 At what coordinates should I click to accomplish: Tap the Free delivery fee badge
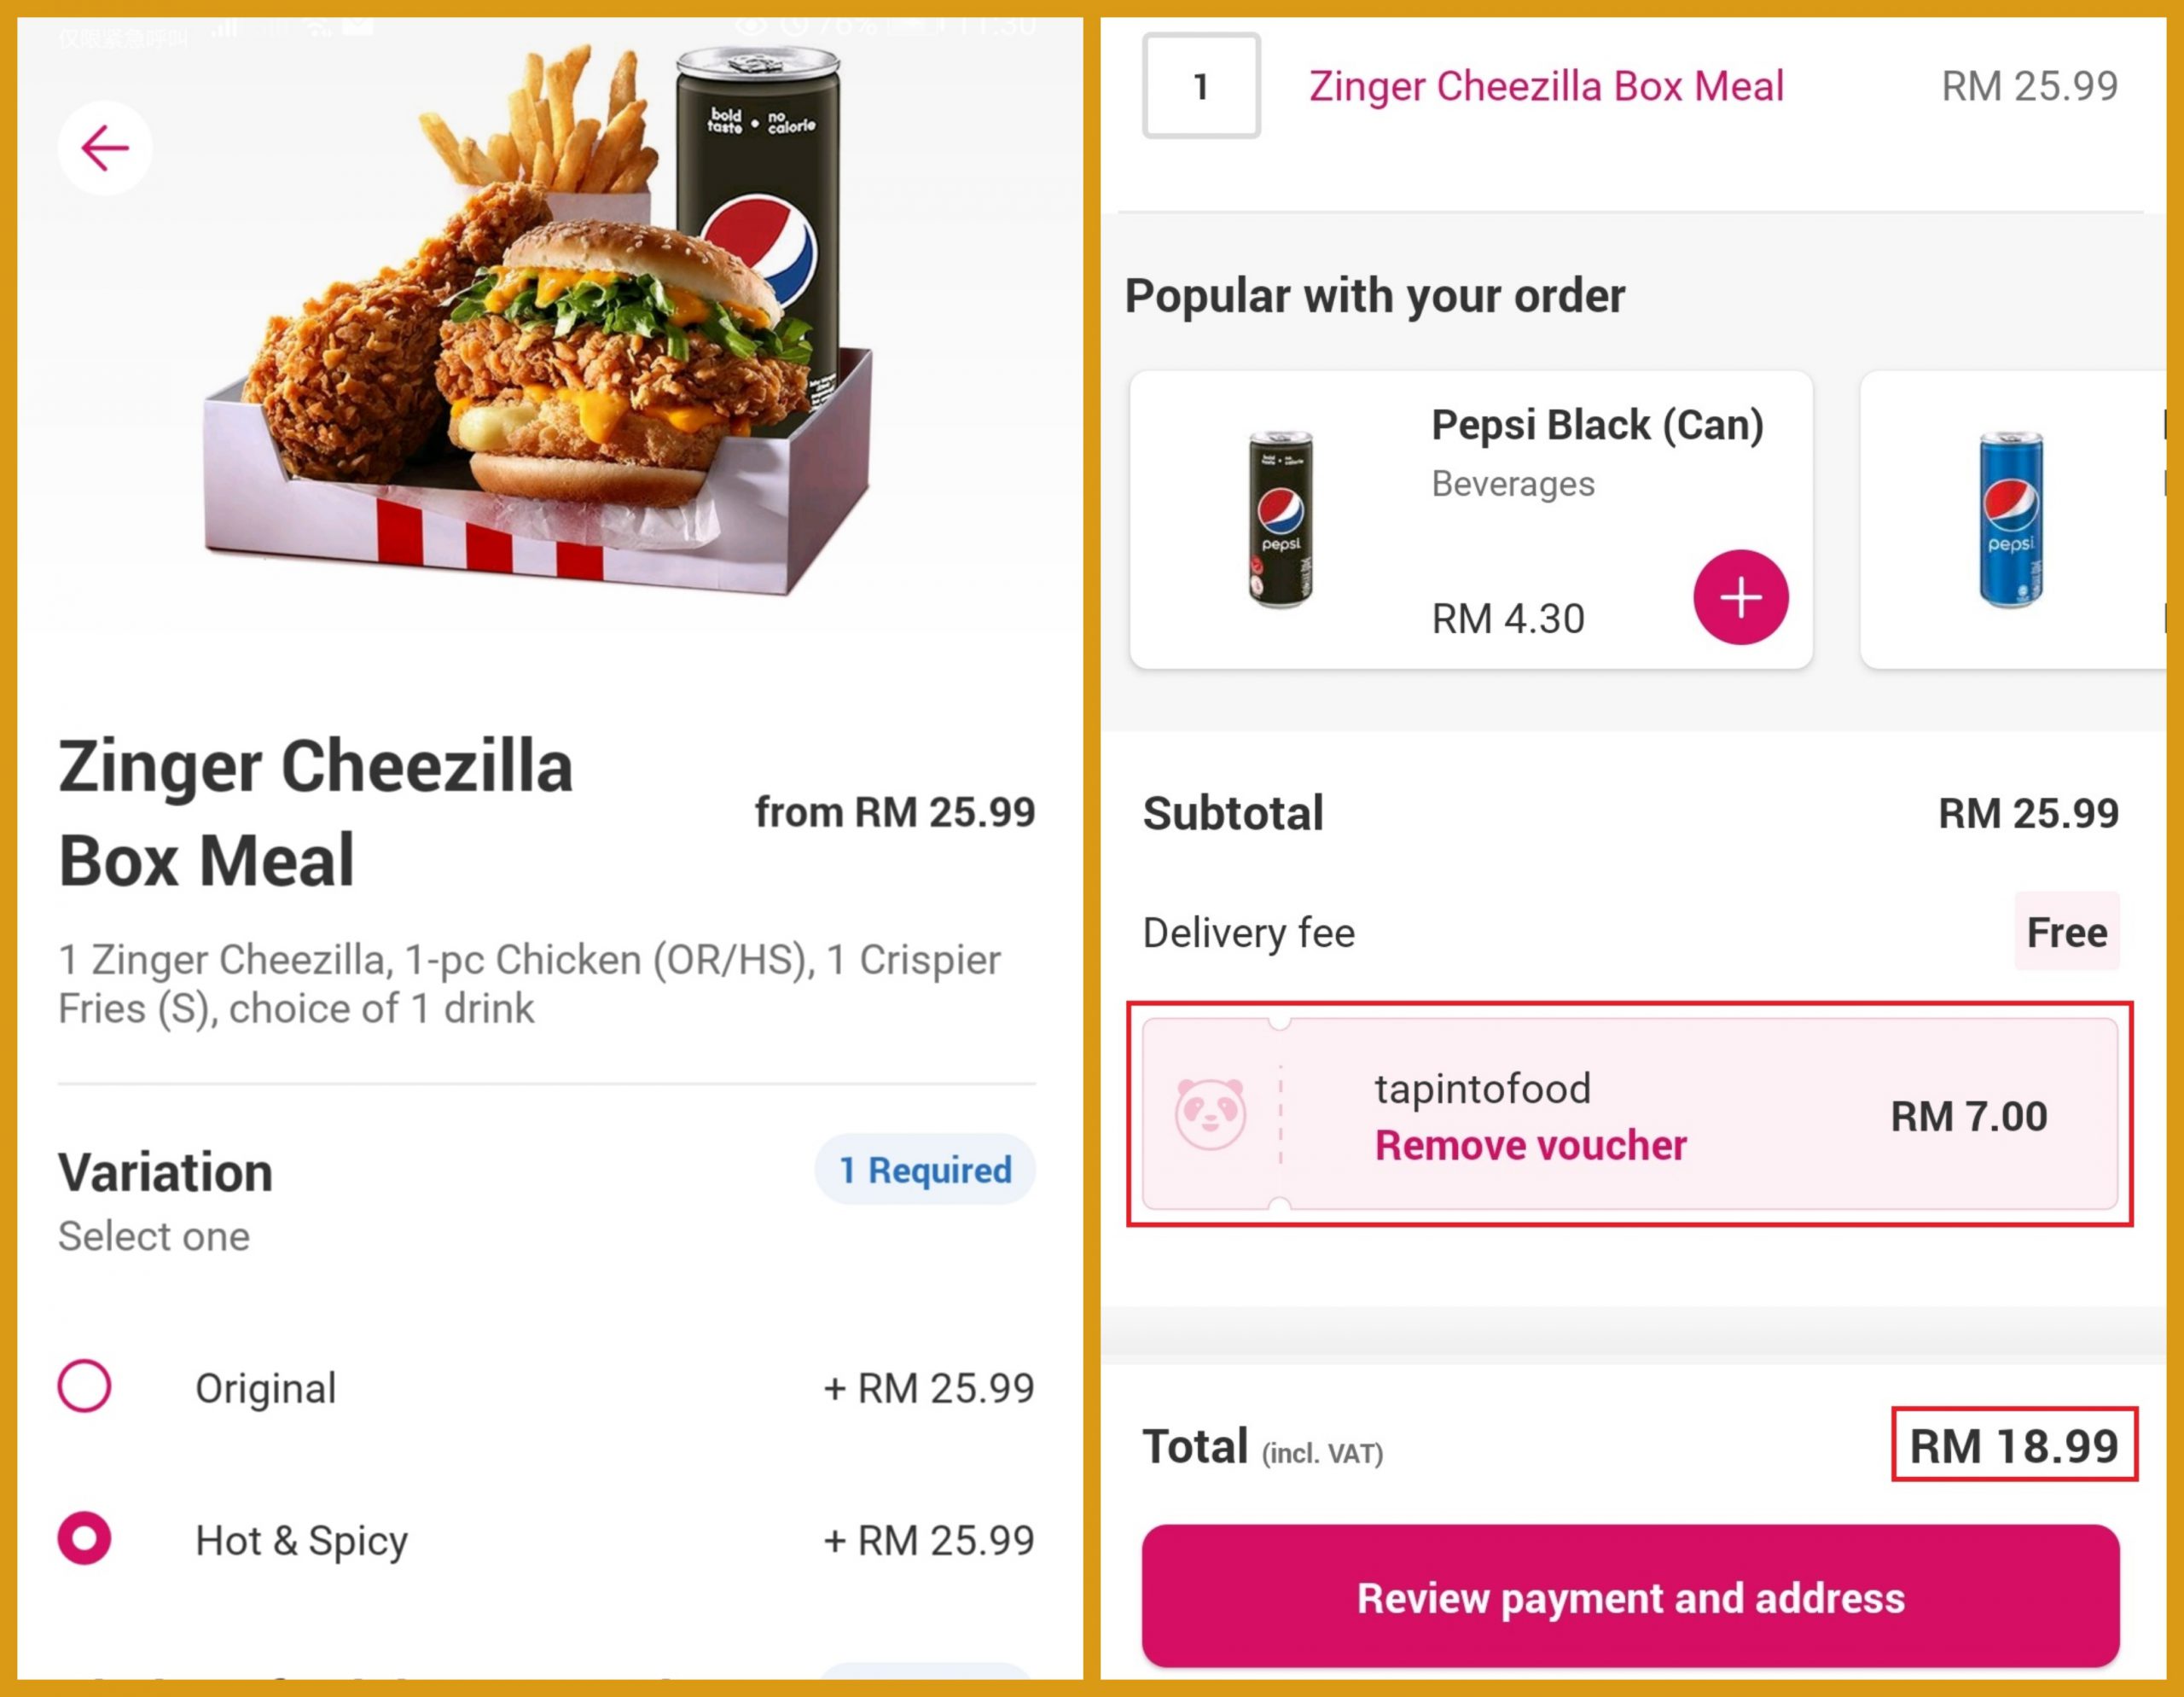click(2066, 932)
